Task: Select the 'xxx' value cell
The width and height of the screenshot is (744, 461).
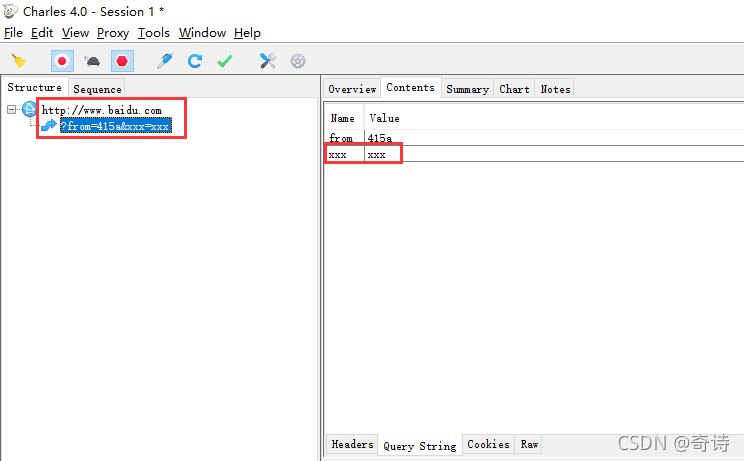Action: click(x=376, y=154)
